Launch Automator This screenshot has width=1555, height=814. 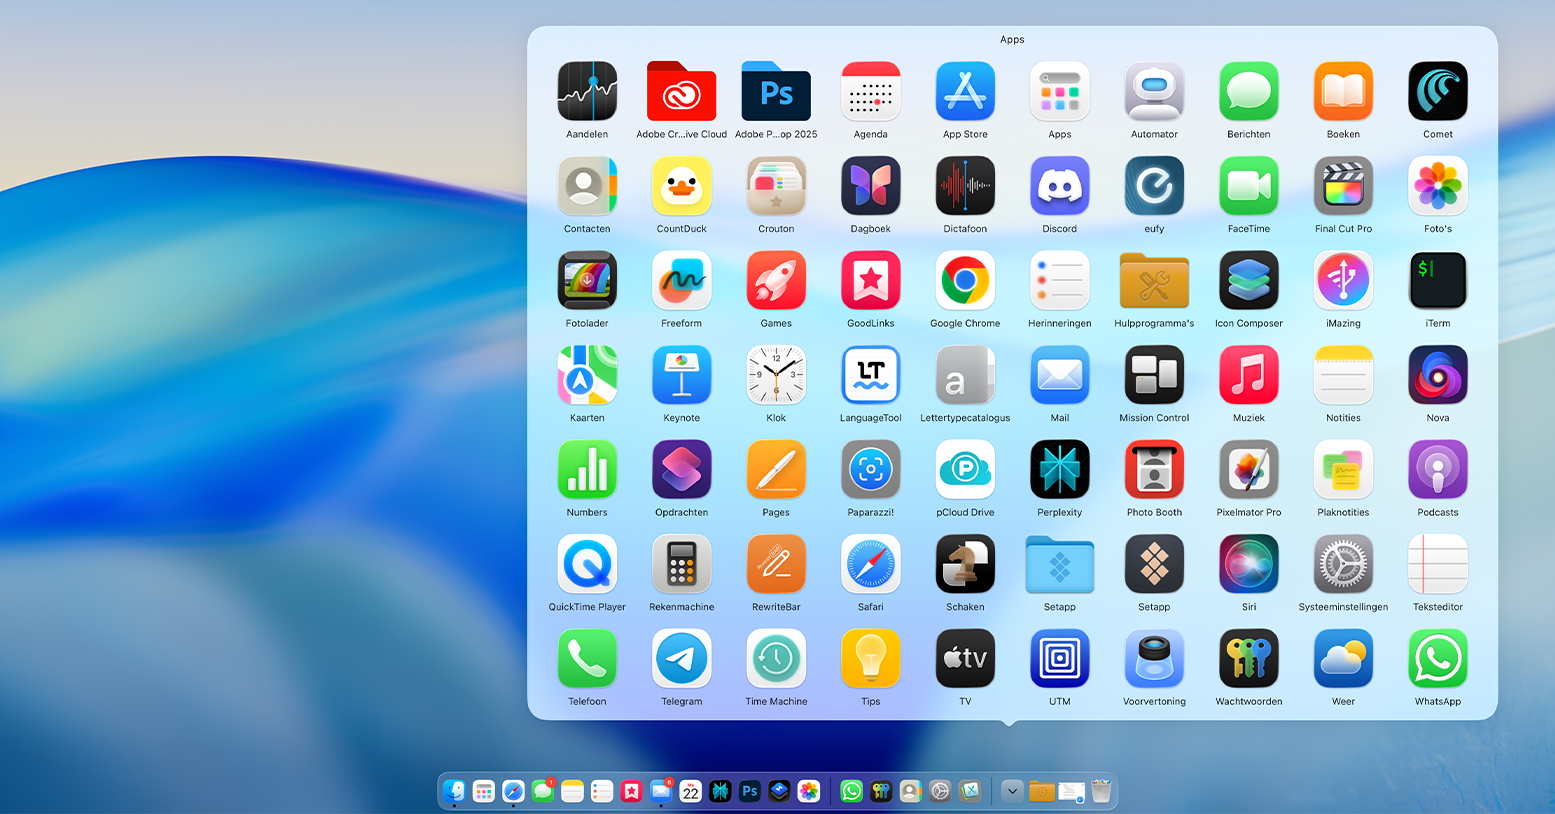(1154, 91)
